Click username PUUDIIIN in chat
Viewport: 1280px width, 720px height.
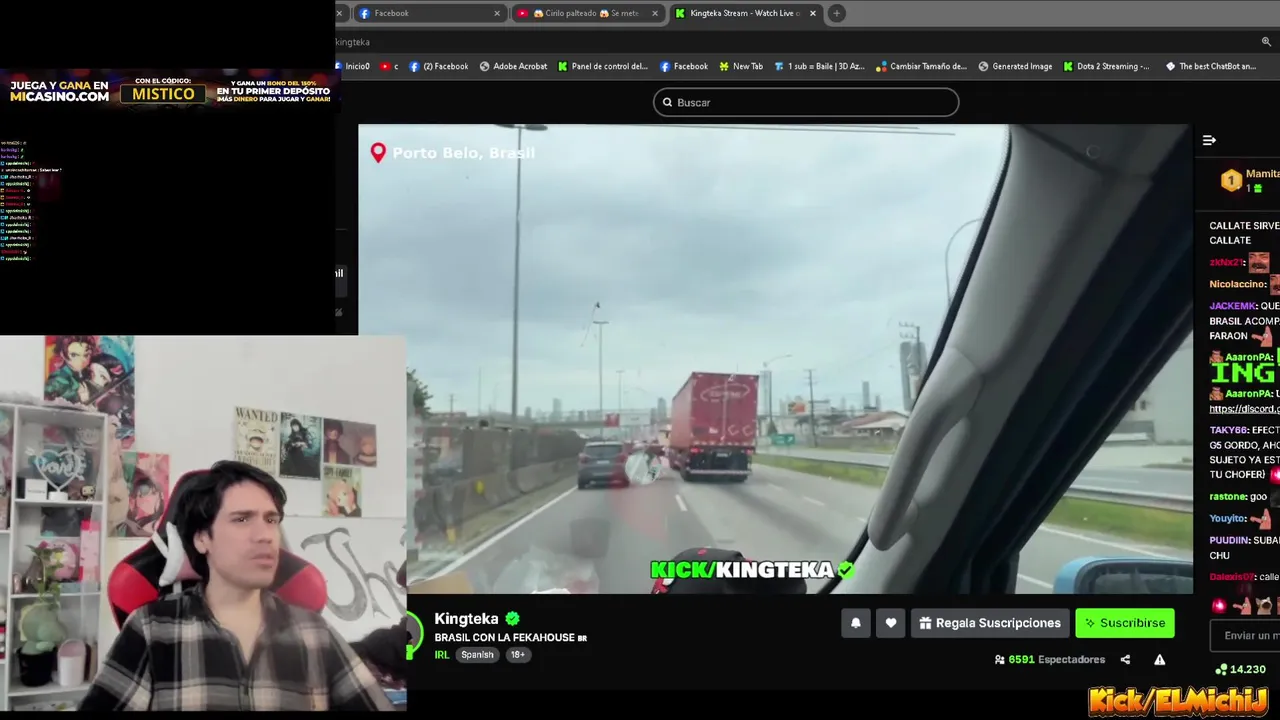(x=1230, y=540)
